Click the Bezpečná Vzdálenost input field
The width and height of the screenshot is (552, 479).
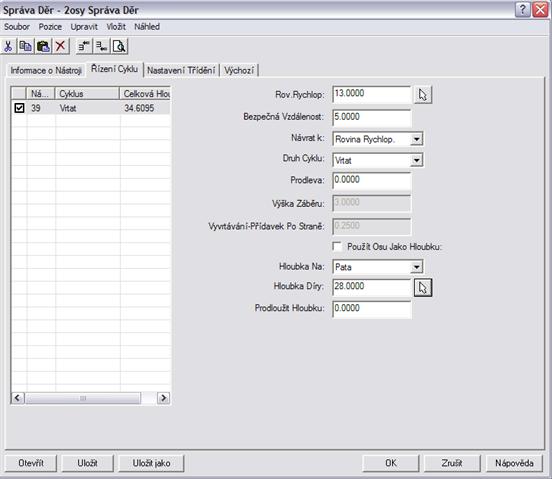tap(371, 118)
